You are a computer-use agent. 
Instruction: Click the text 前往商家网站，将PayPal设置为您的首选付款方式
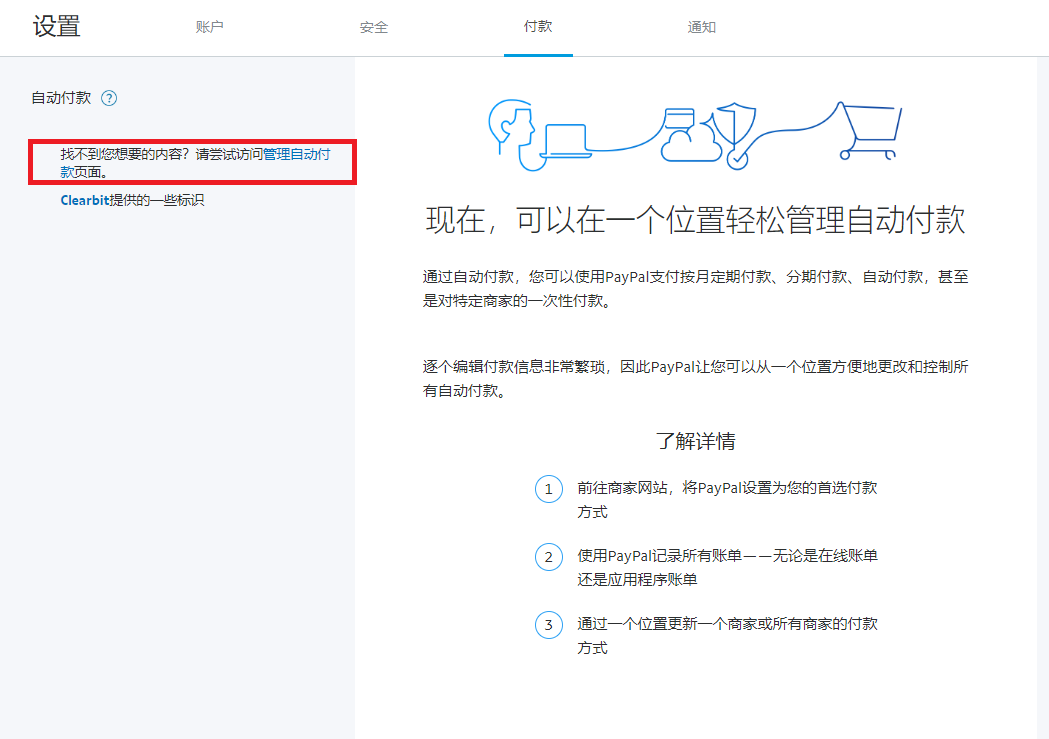[x=727, y=500]
